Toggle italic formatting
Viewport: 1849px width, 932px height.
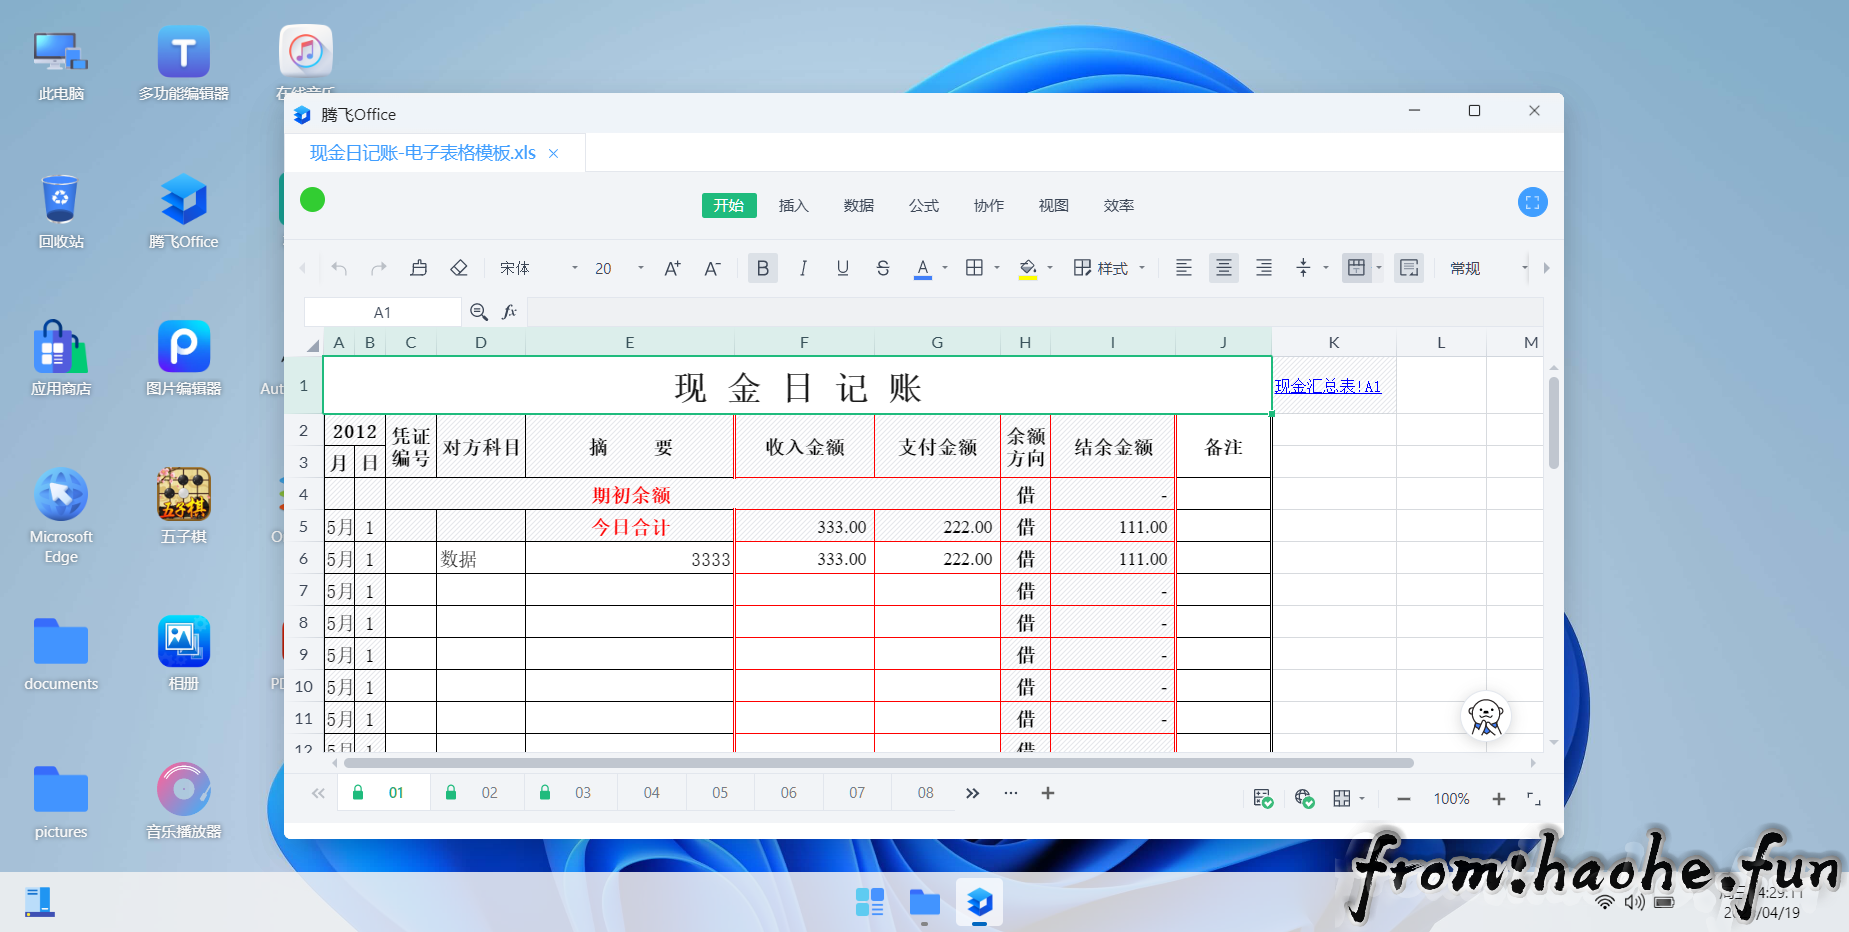[803, 268]
